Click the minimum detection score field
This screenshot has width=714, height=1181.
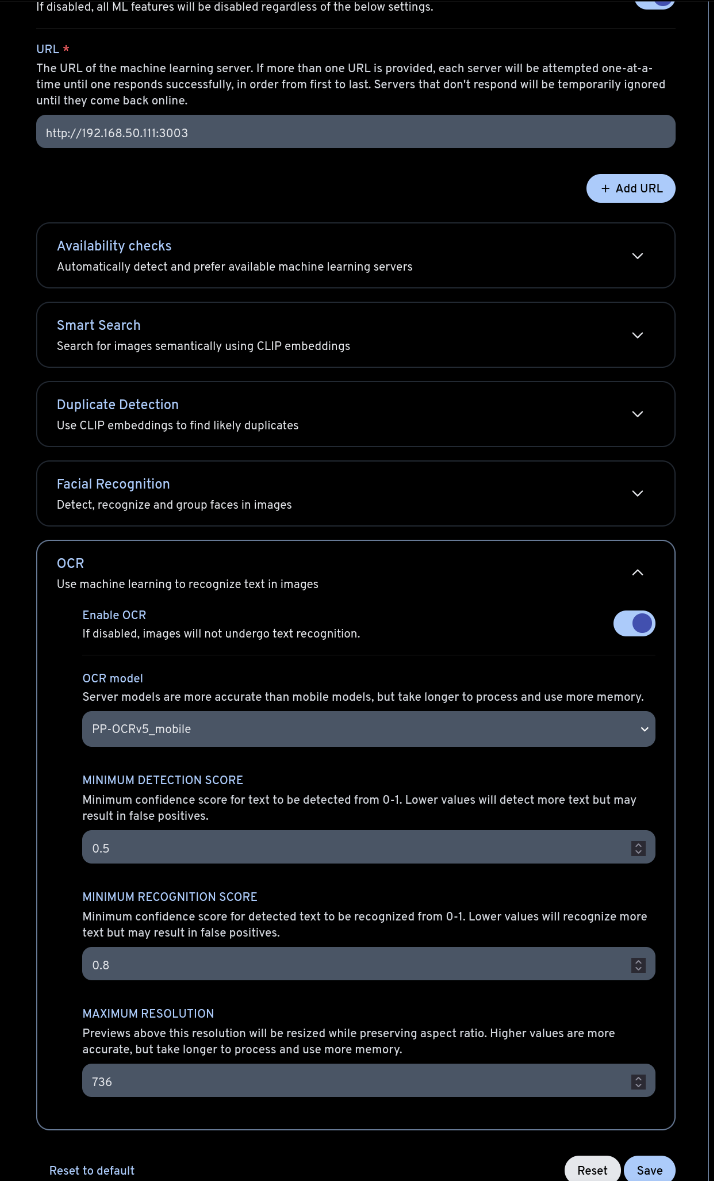pos(355,848)
